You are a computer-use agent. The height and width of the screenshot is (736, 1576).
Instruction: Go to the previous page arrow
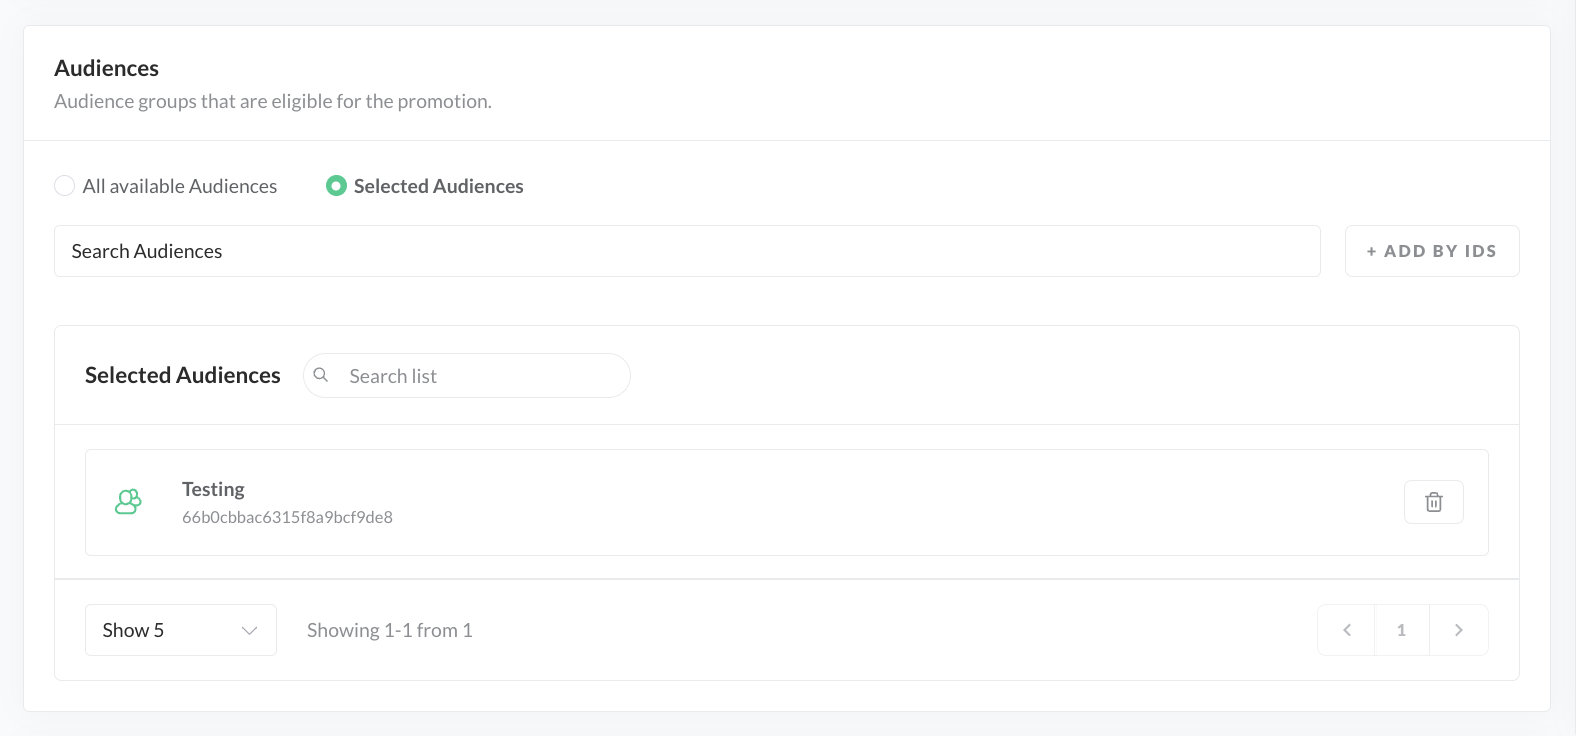[x=1346, y=630]
